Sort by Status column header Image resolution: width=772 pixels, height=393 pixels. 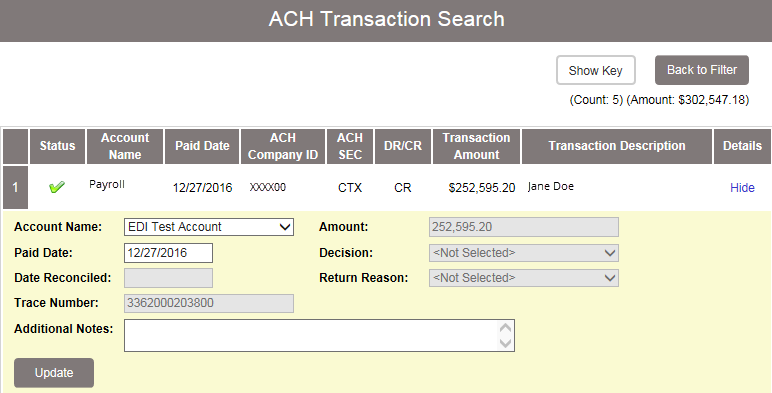pyautogui.click(x=58, y=146)
